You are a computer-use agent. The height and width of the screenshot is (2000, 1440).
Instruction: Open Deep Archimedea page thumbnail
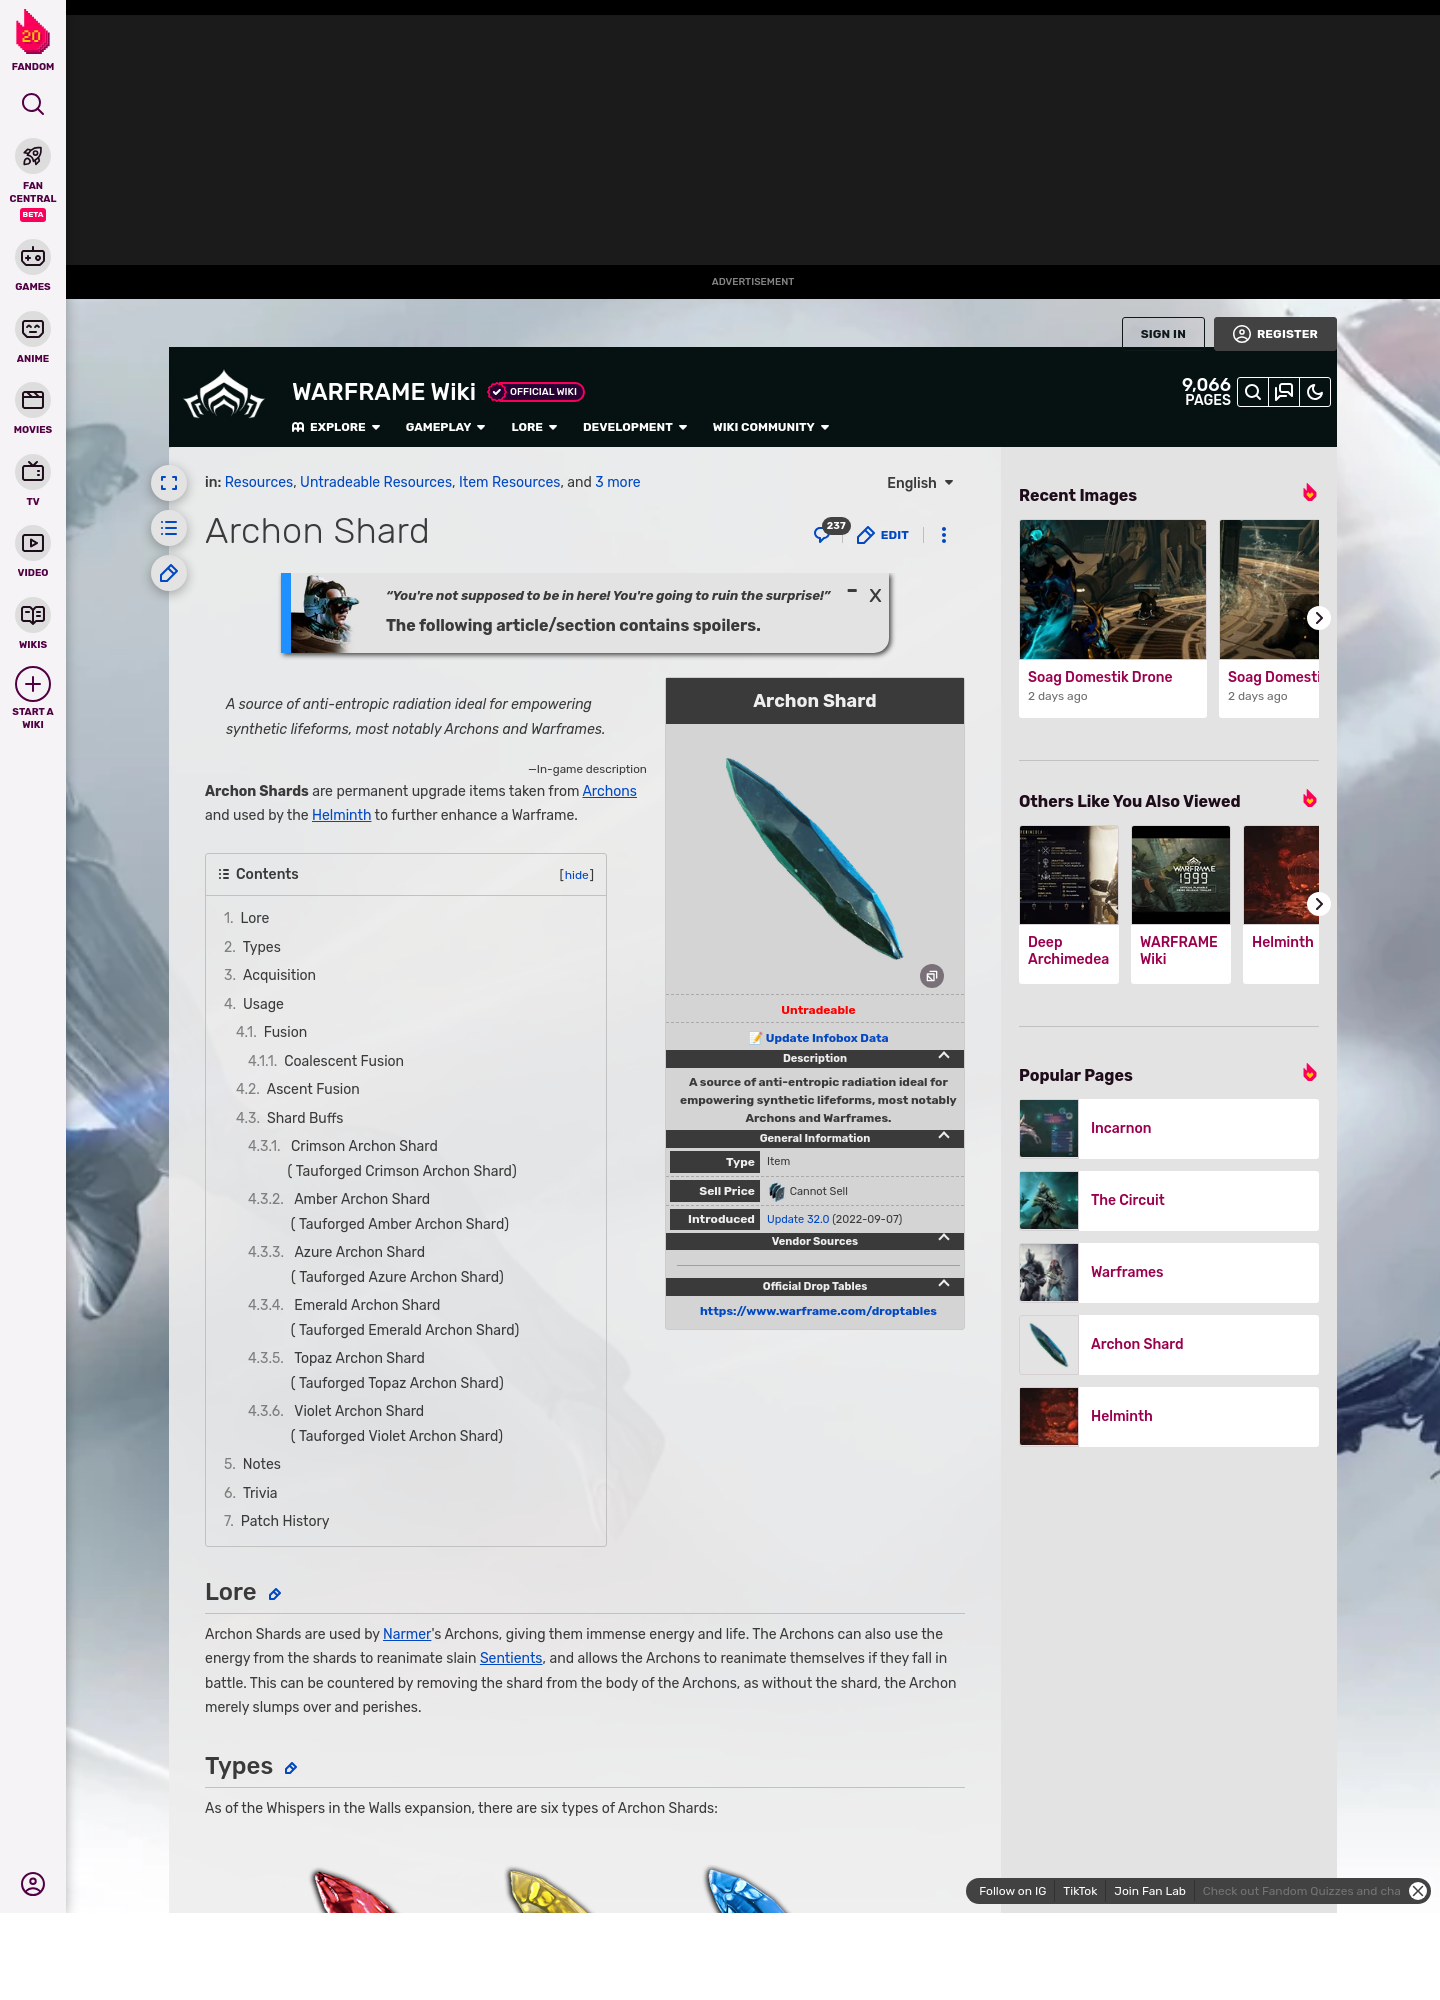1069,875
